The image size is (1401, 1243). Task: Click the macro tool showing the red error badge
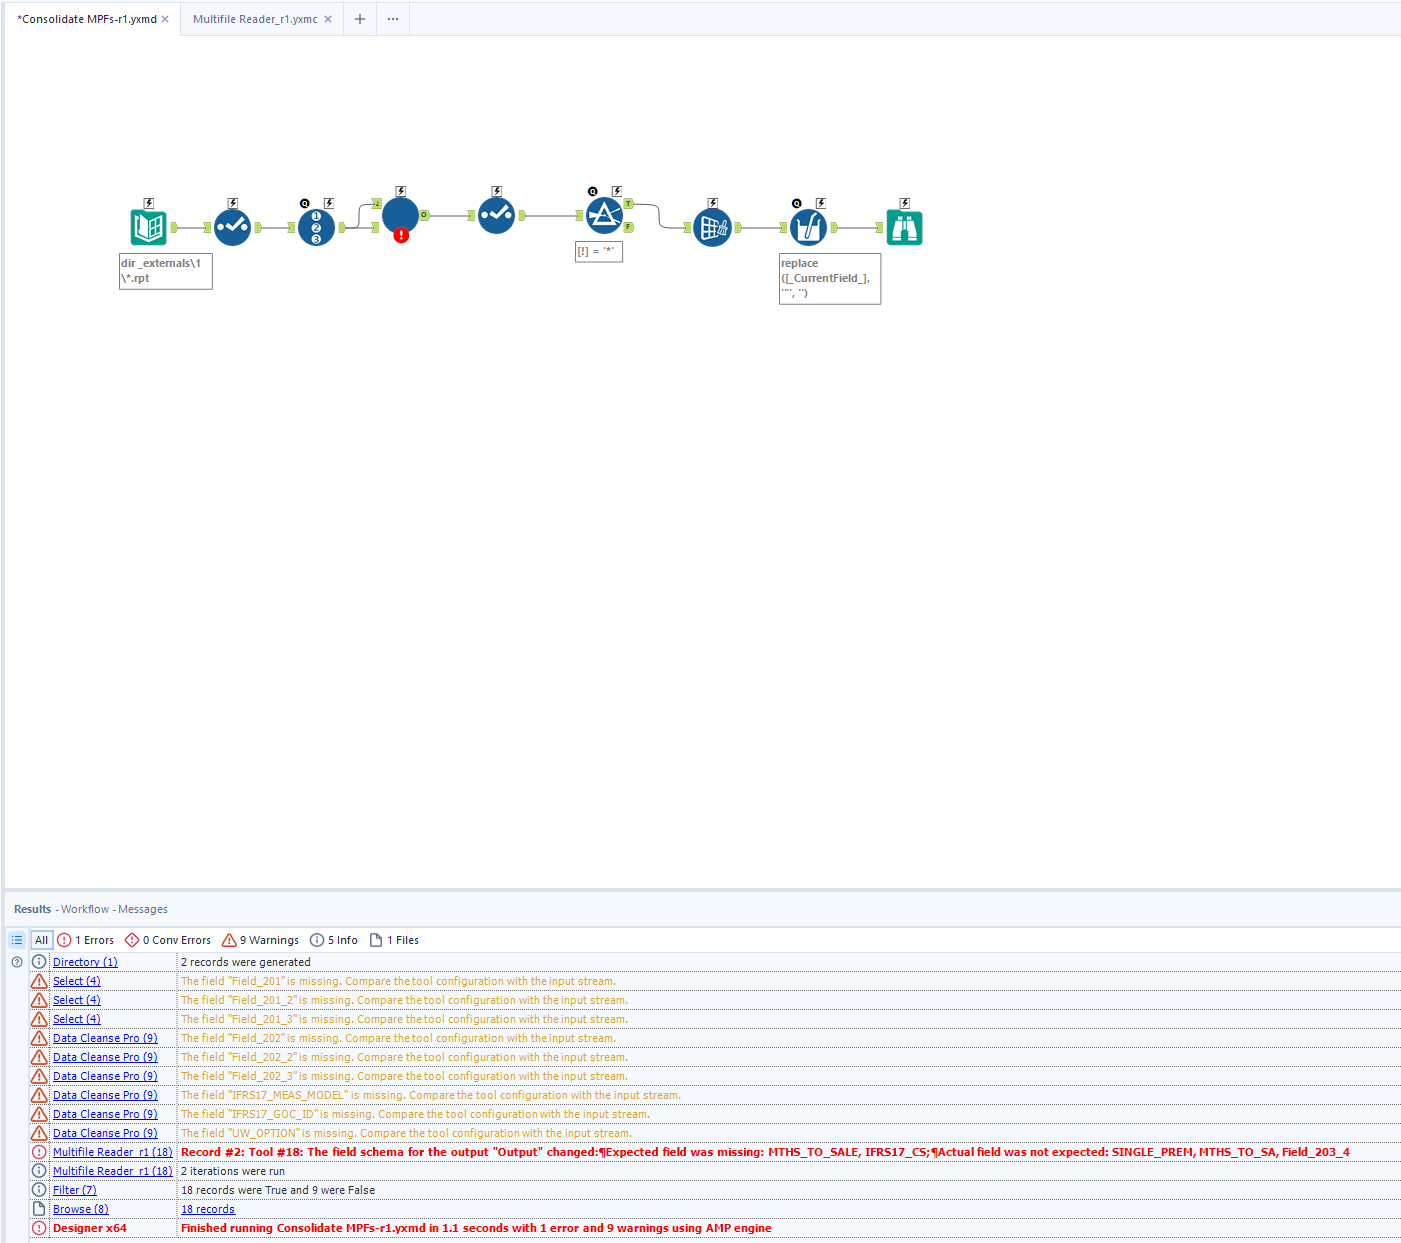click(401, 215)
